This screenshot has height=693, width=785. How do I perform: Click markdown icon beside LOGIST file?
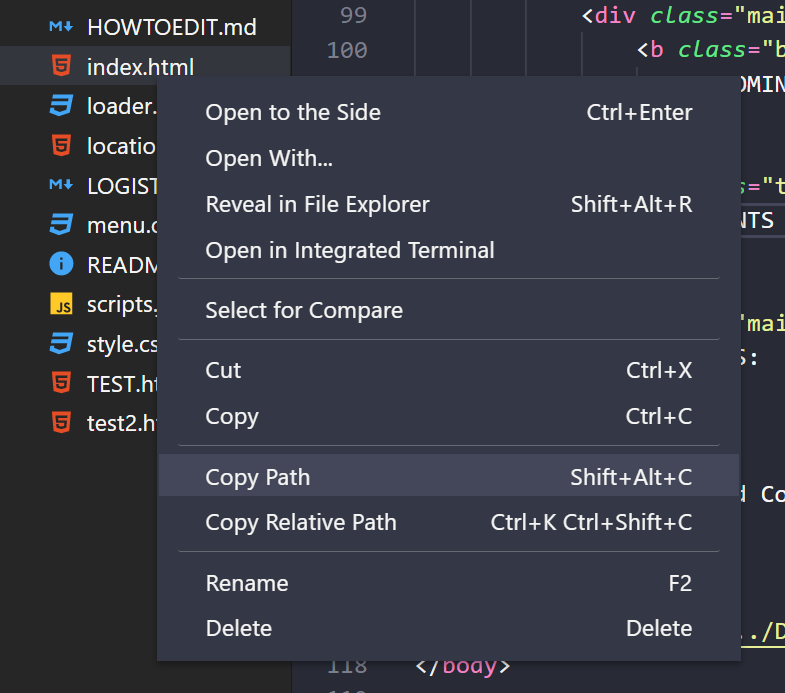pos(61,185)
